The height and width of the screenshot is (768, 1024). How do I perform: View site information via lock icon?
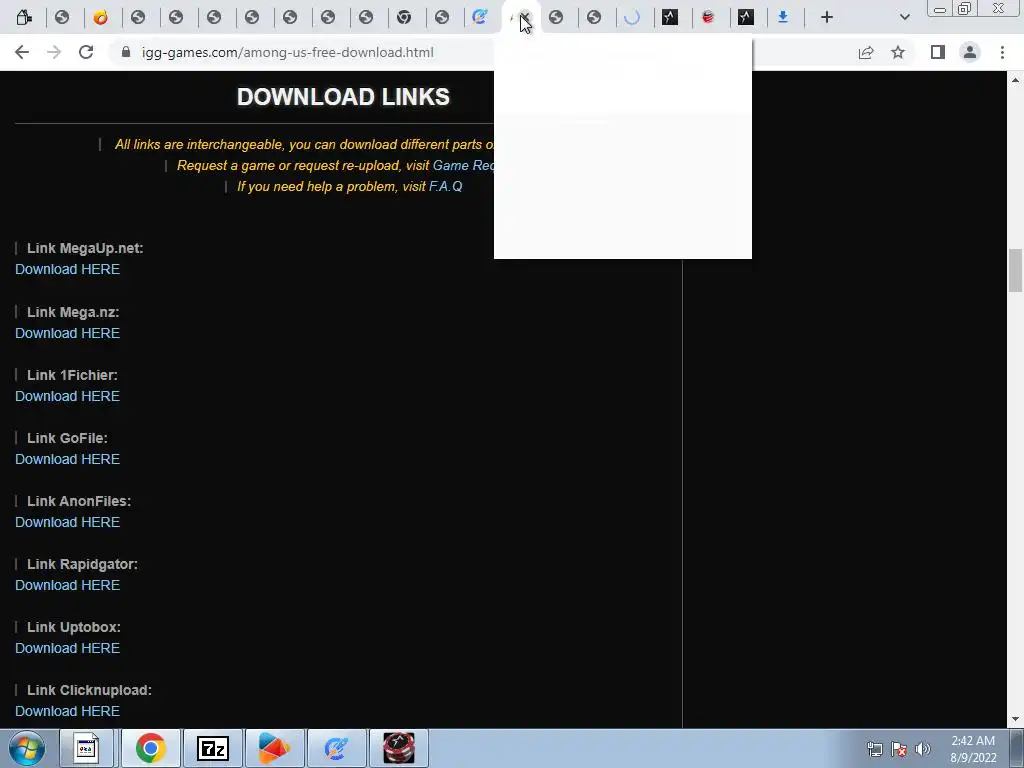(x=126, y=52)
